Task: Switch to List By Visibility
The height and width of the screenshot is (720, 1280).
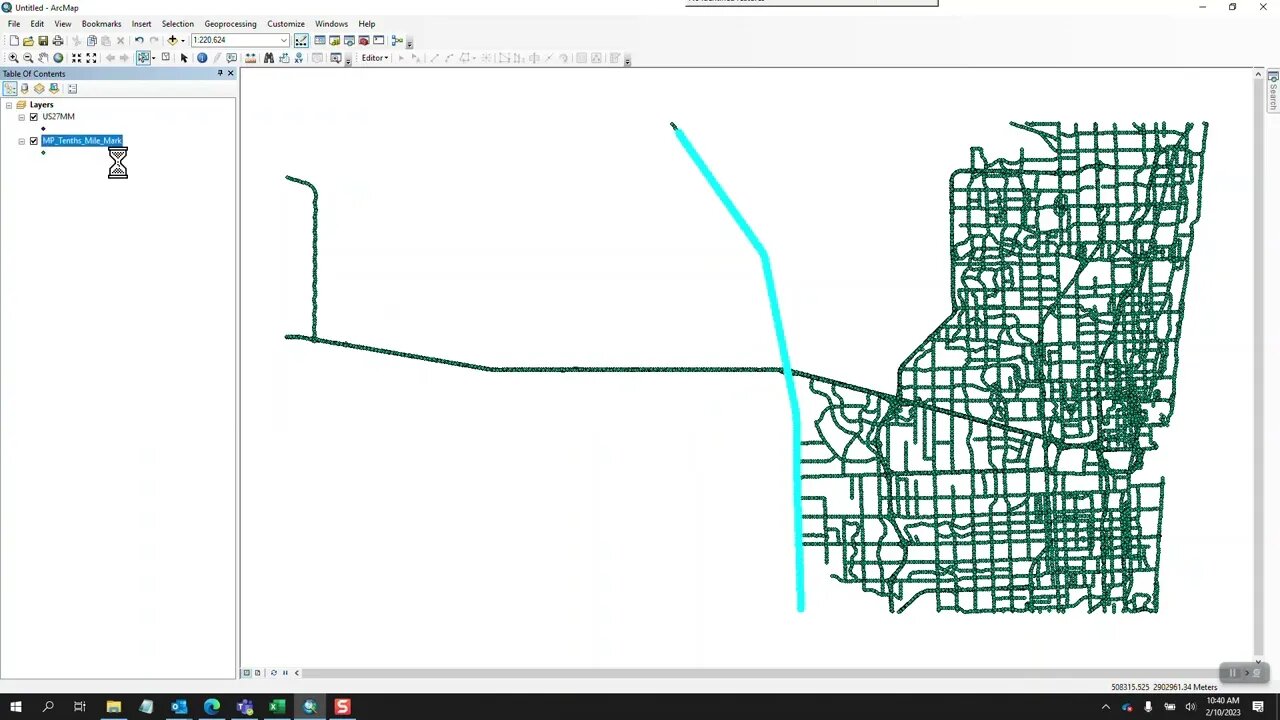Action: tap(39, 88)
